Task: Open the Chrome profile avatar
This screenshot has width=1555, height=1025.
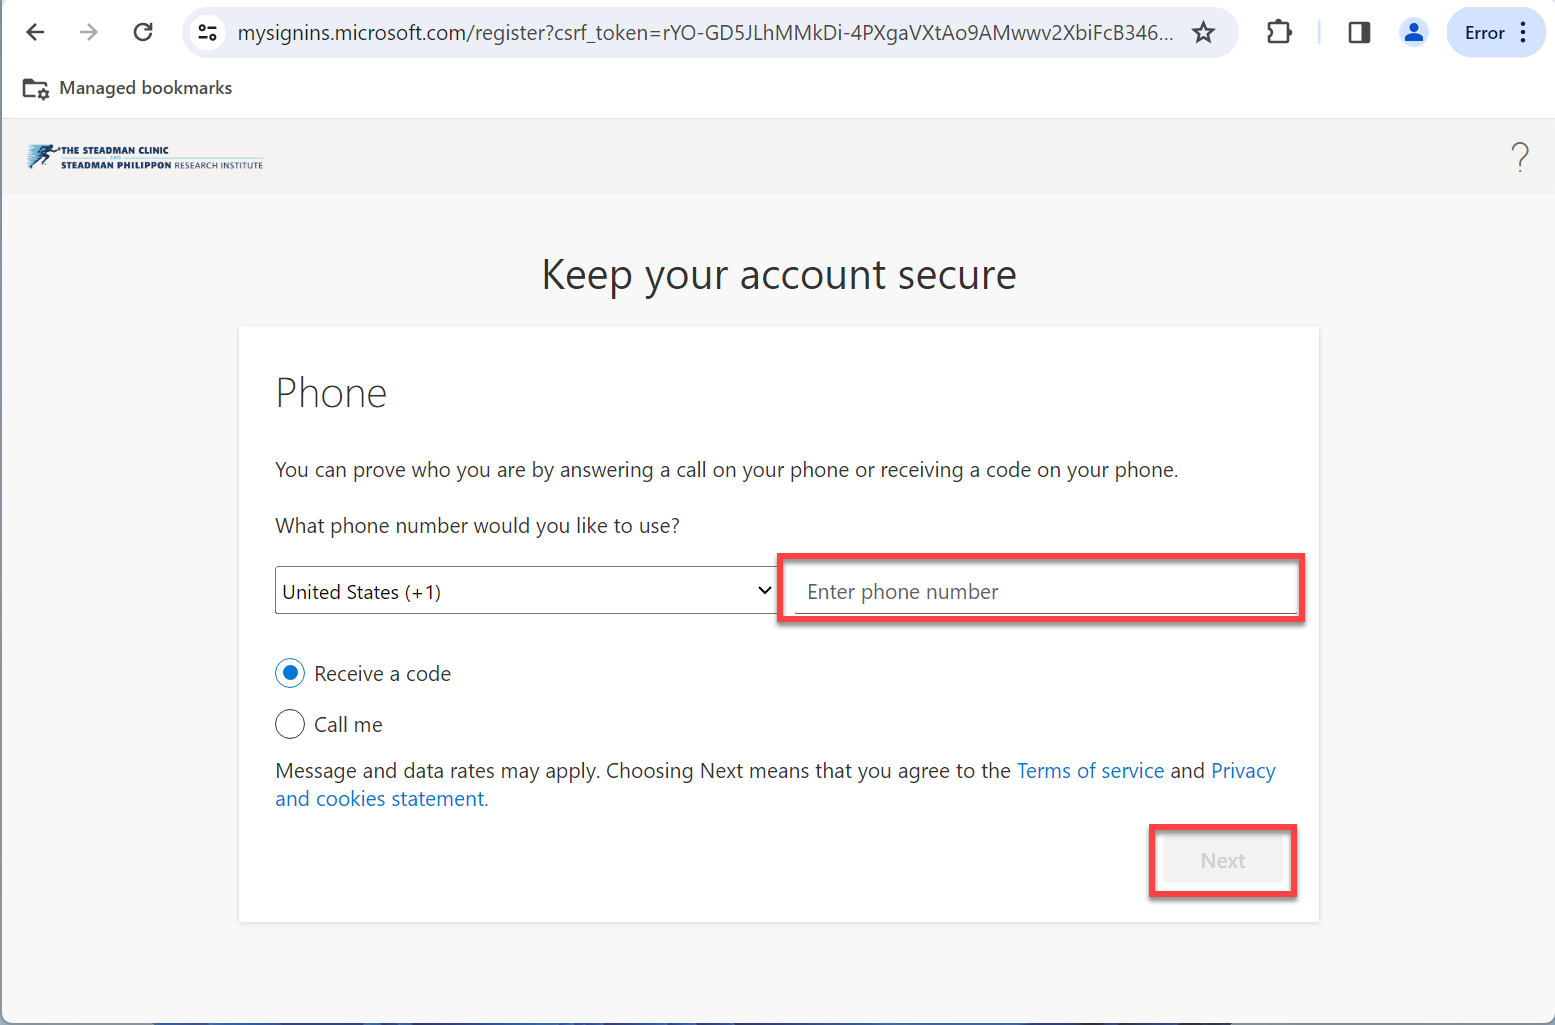Action: pyautogui.click(x=1413, y=32)
